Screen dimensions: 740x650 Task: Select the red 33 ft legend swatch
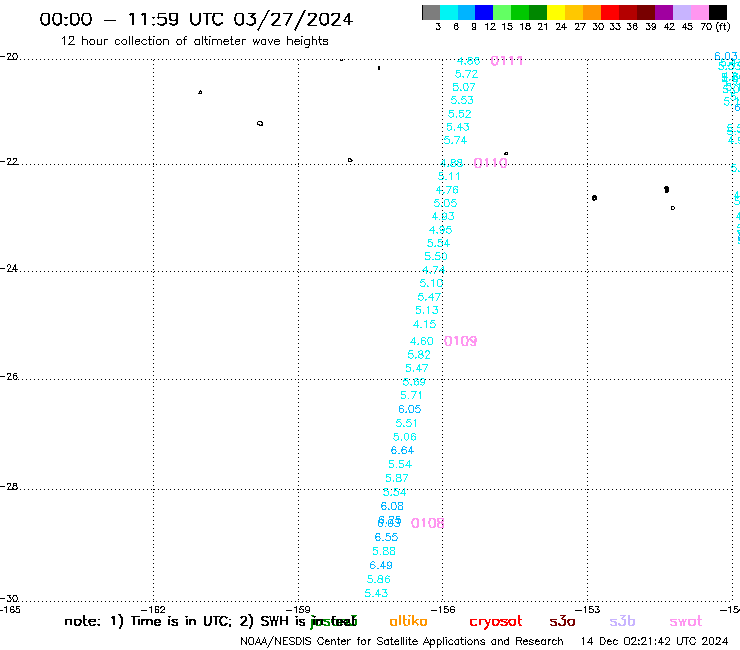tap(610, 12)
